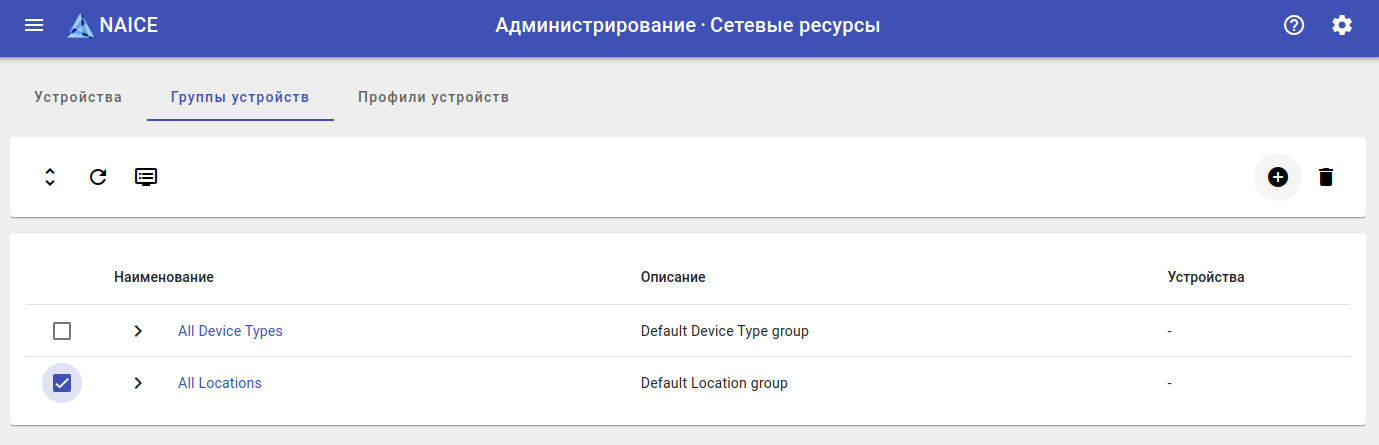Uncheck the All Locations checkbox
The width and height of the screenshot is (1379, 445).
click(62, 383)
